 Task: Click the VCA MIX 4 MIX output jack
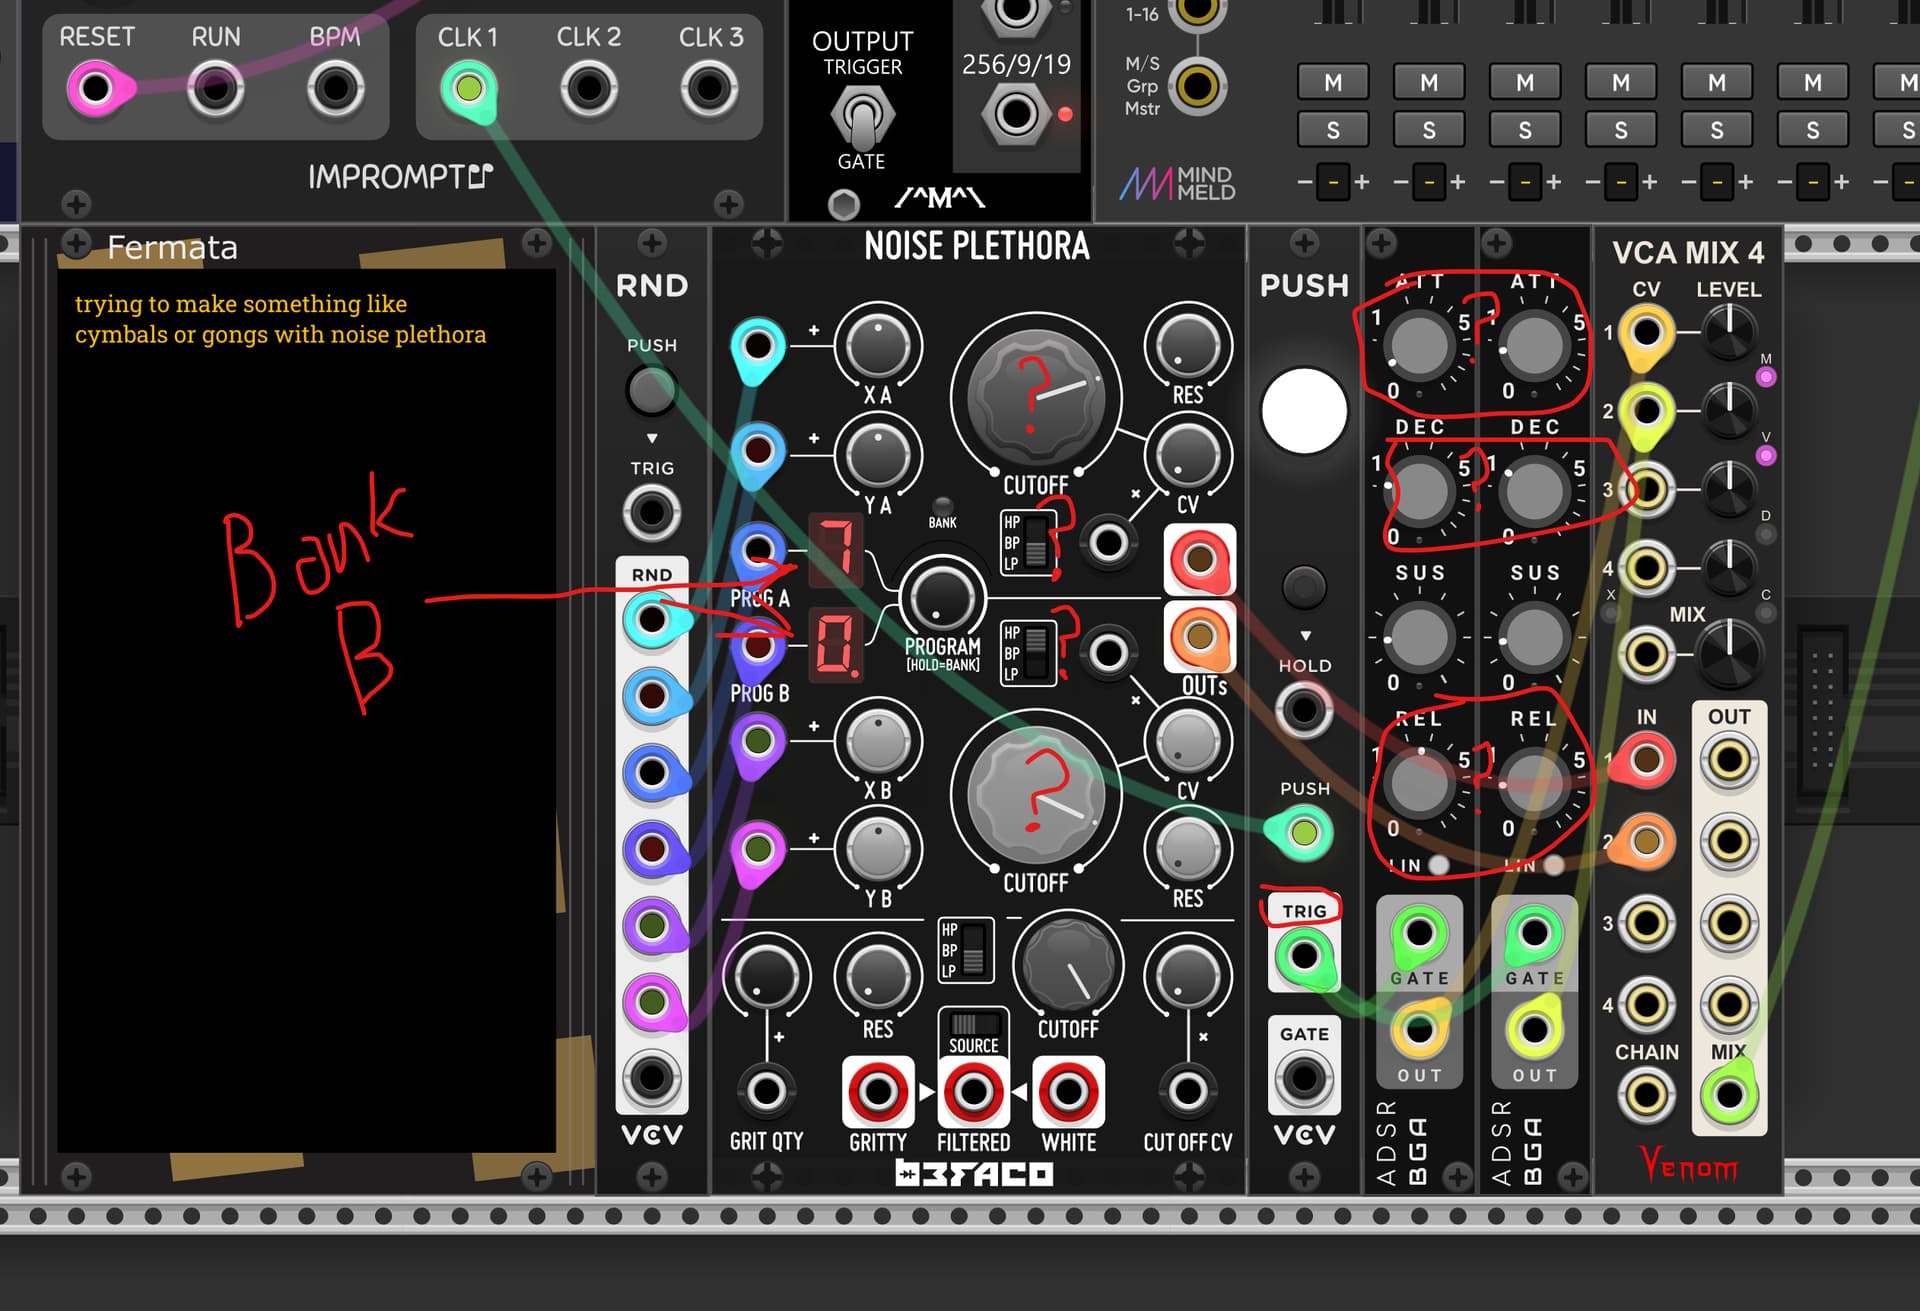[x=1729, y=1093]
